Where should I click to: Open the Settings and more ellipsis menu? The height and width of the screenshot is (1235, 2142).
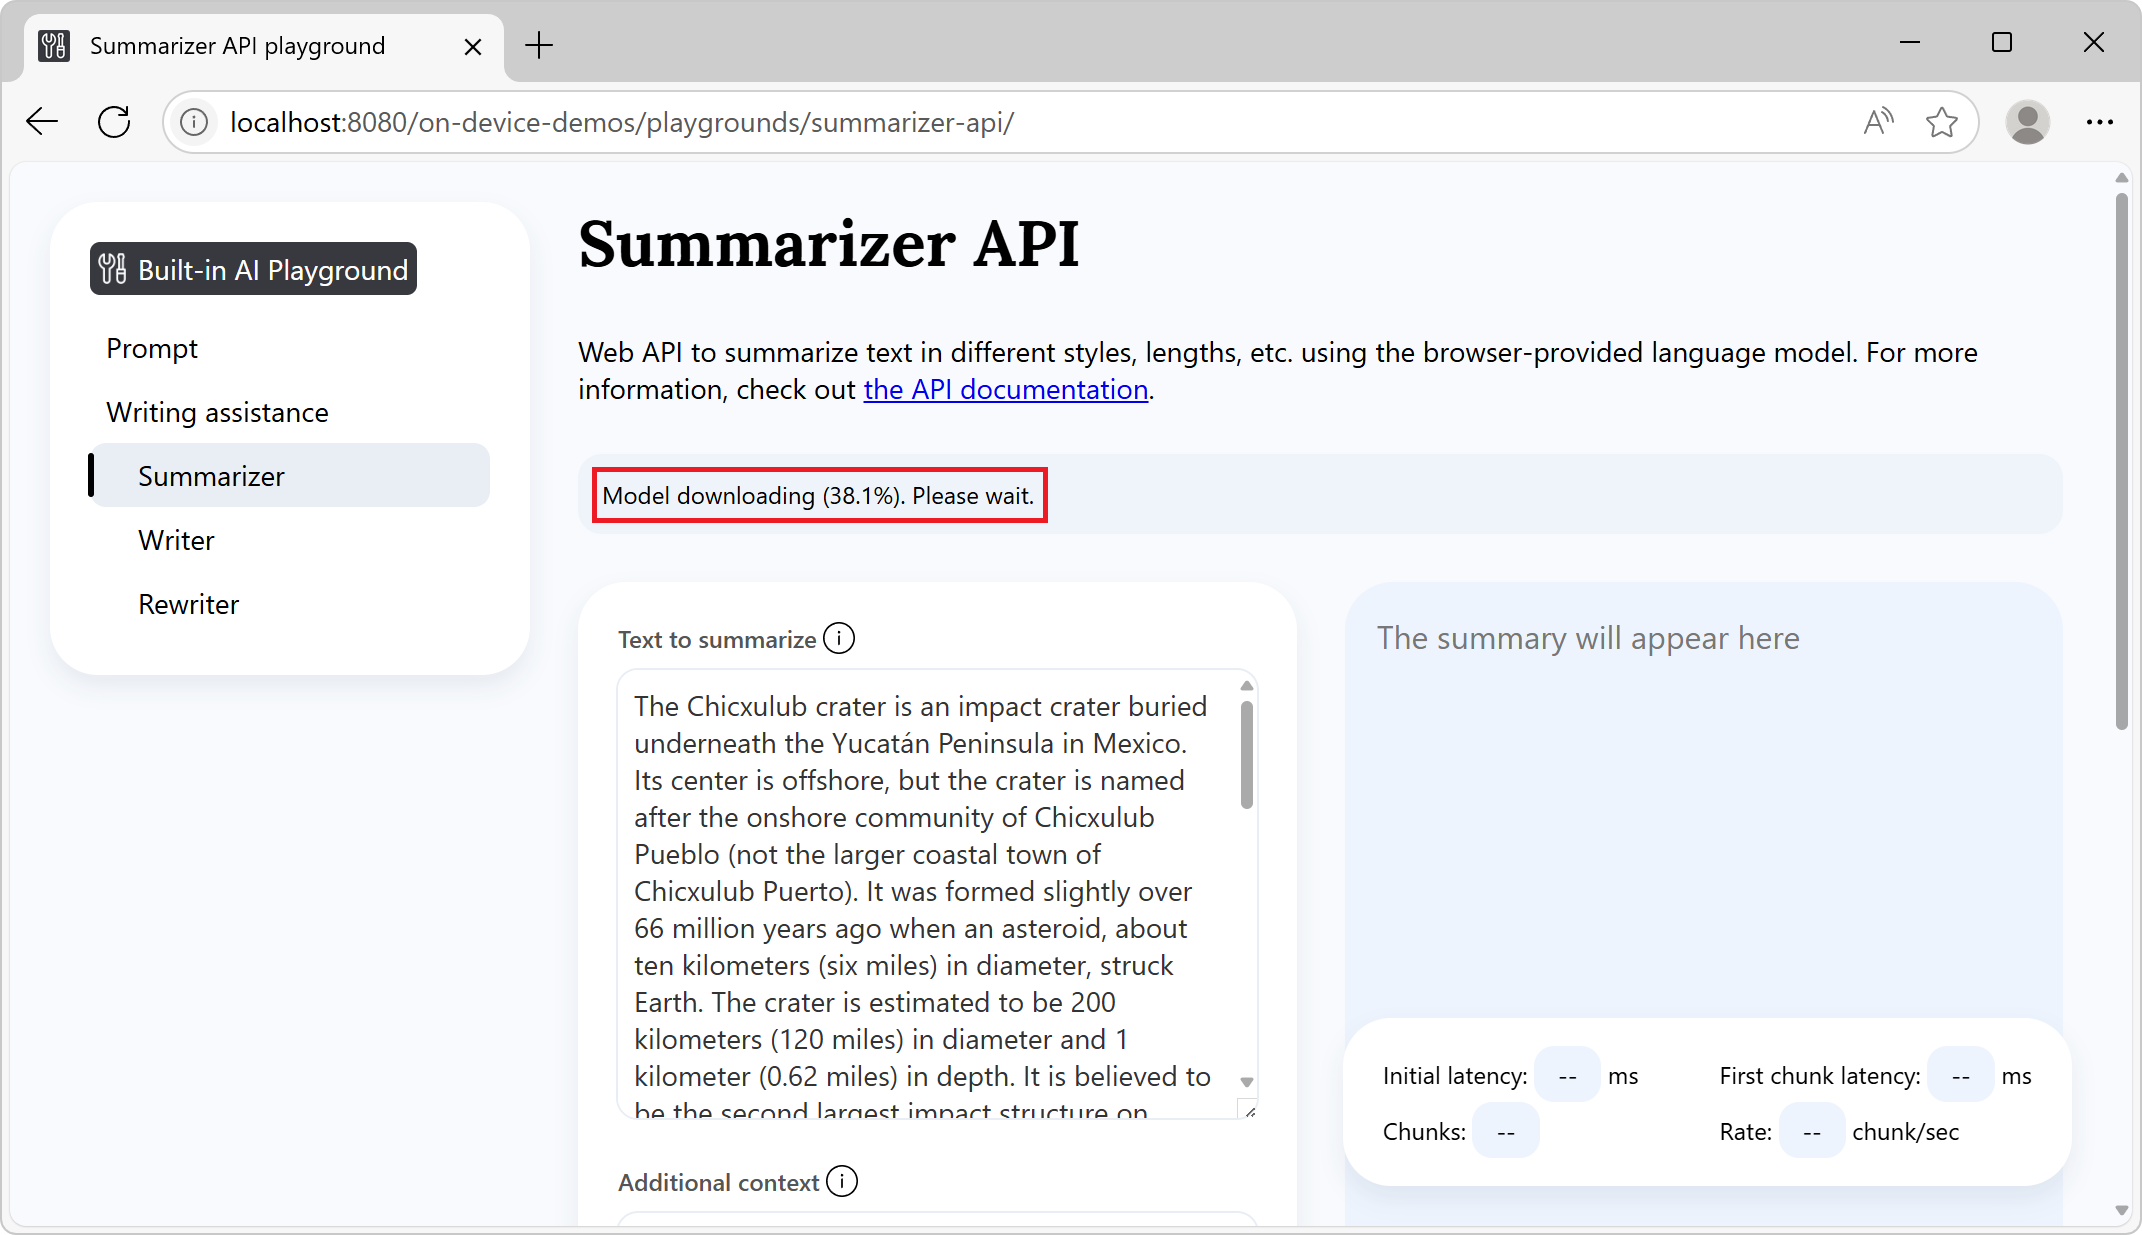2100,121
